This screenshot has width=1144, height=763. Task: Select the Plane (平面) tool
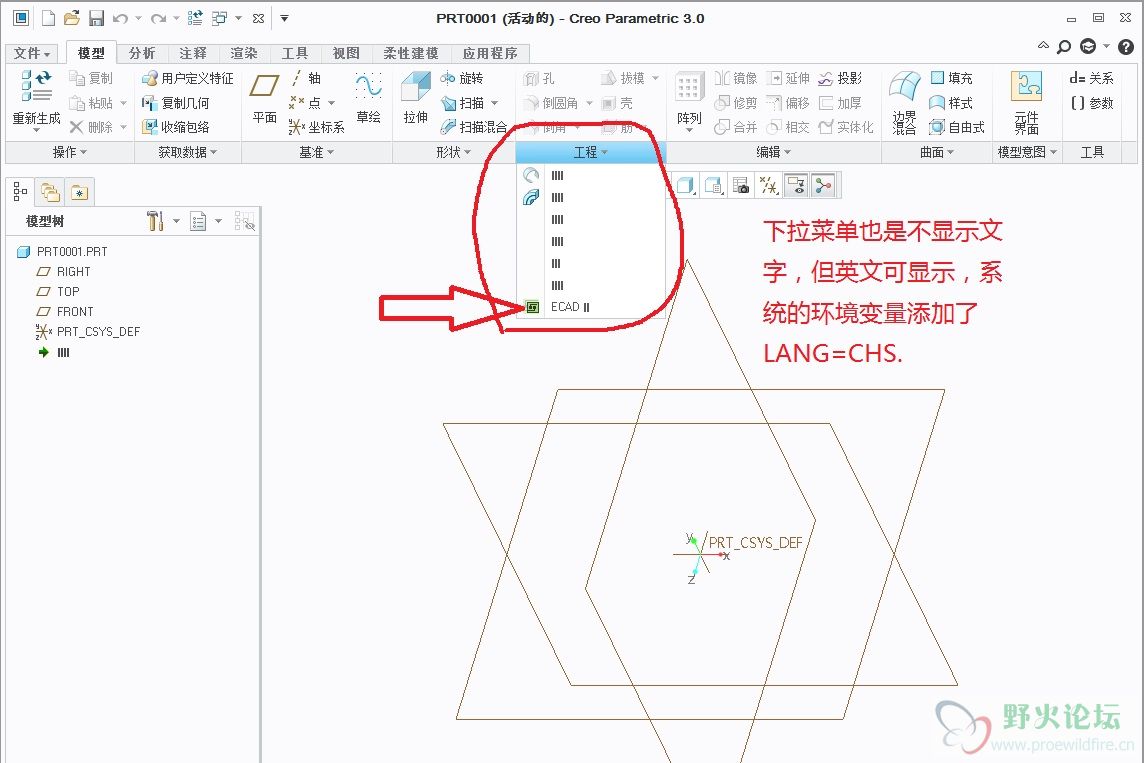click(264, 97)
